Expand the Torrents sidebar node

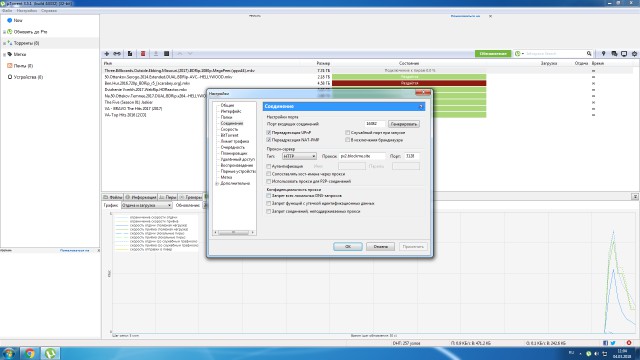coord(4,43)
